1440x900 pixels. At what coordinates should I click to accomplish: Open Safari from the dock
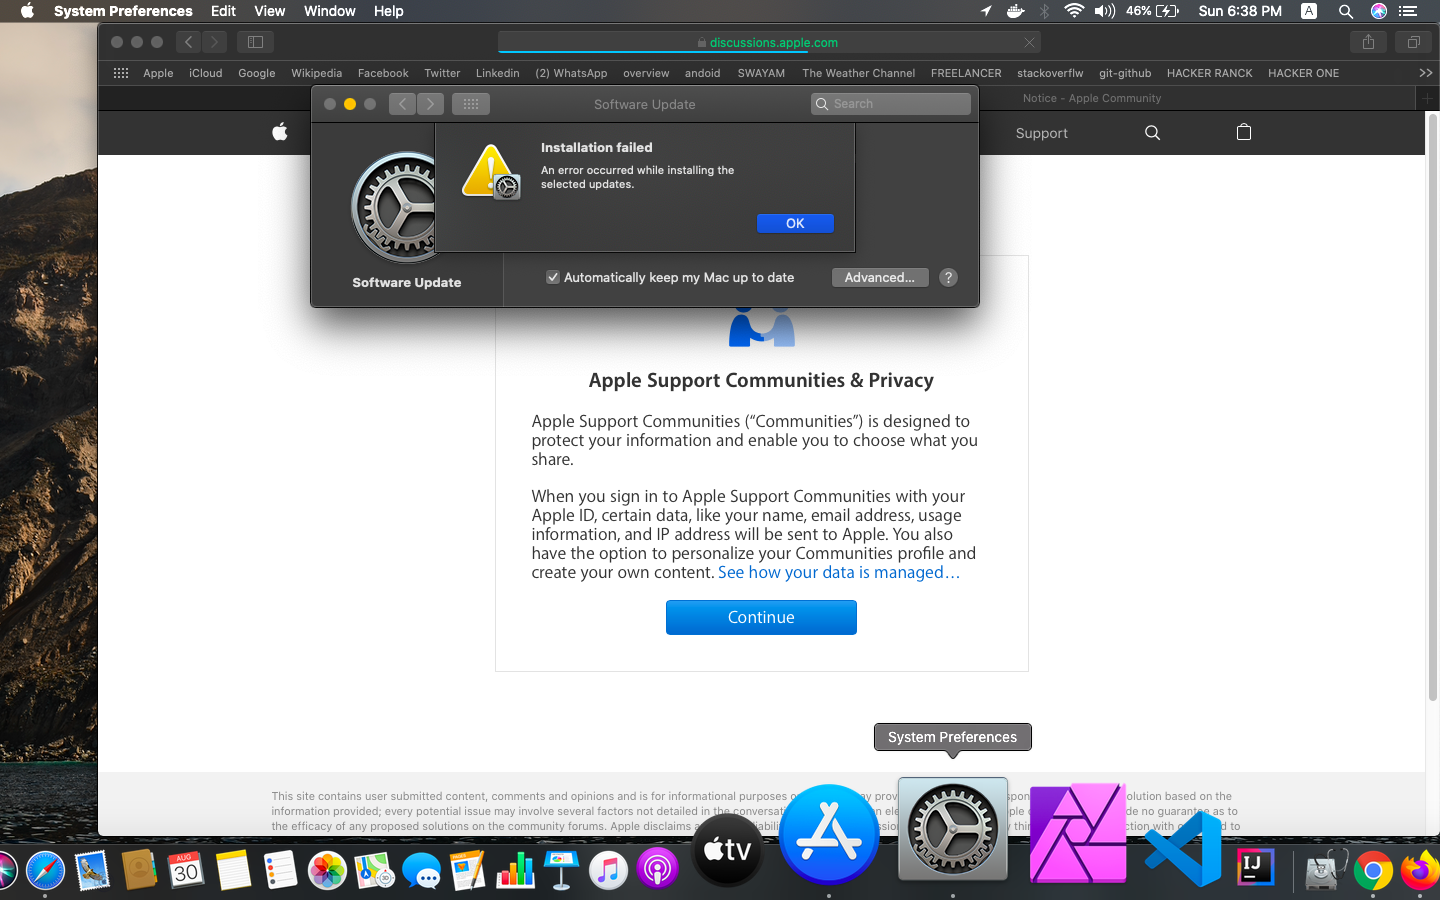[45, 871]
